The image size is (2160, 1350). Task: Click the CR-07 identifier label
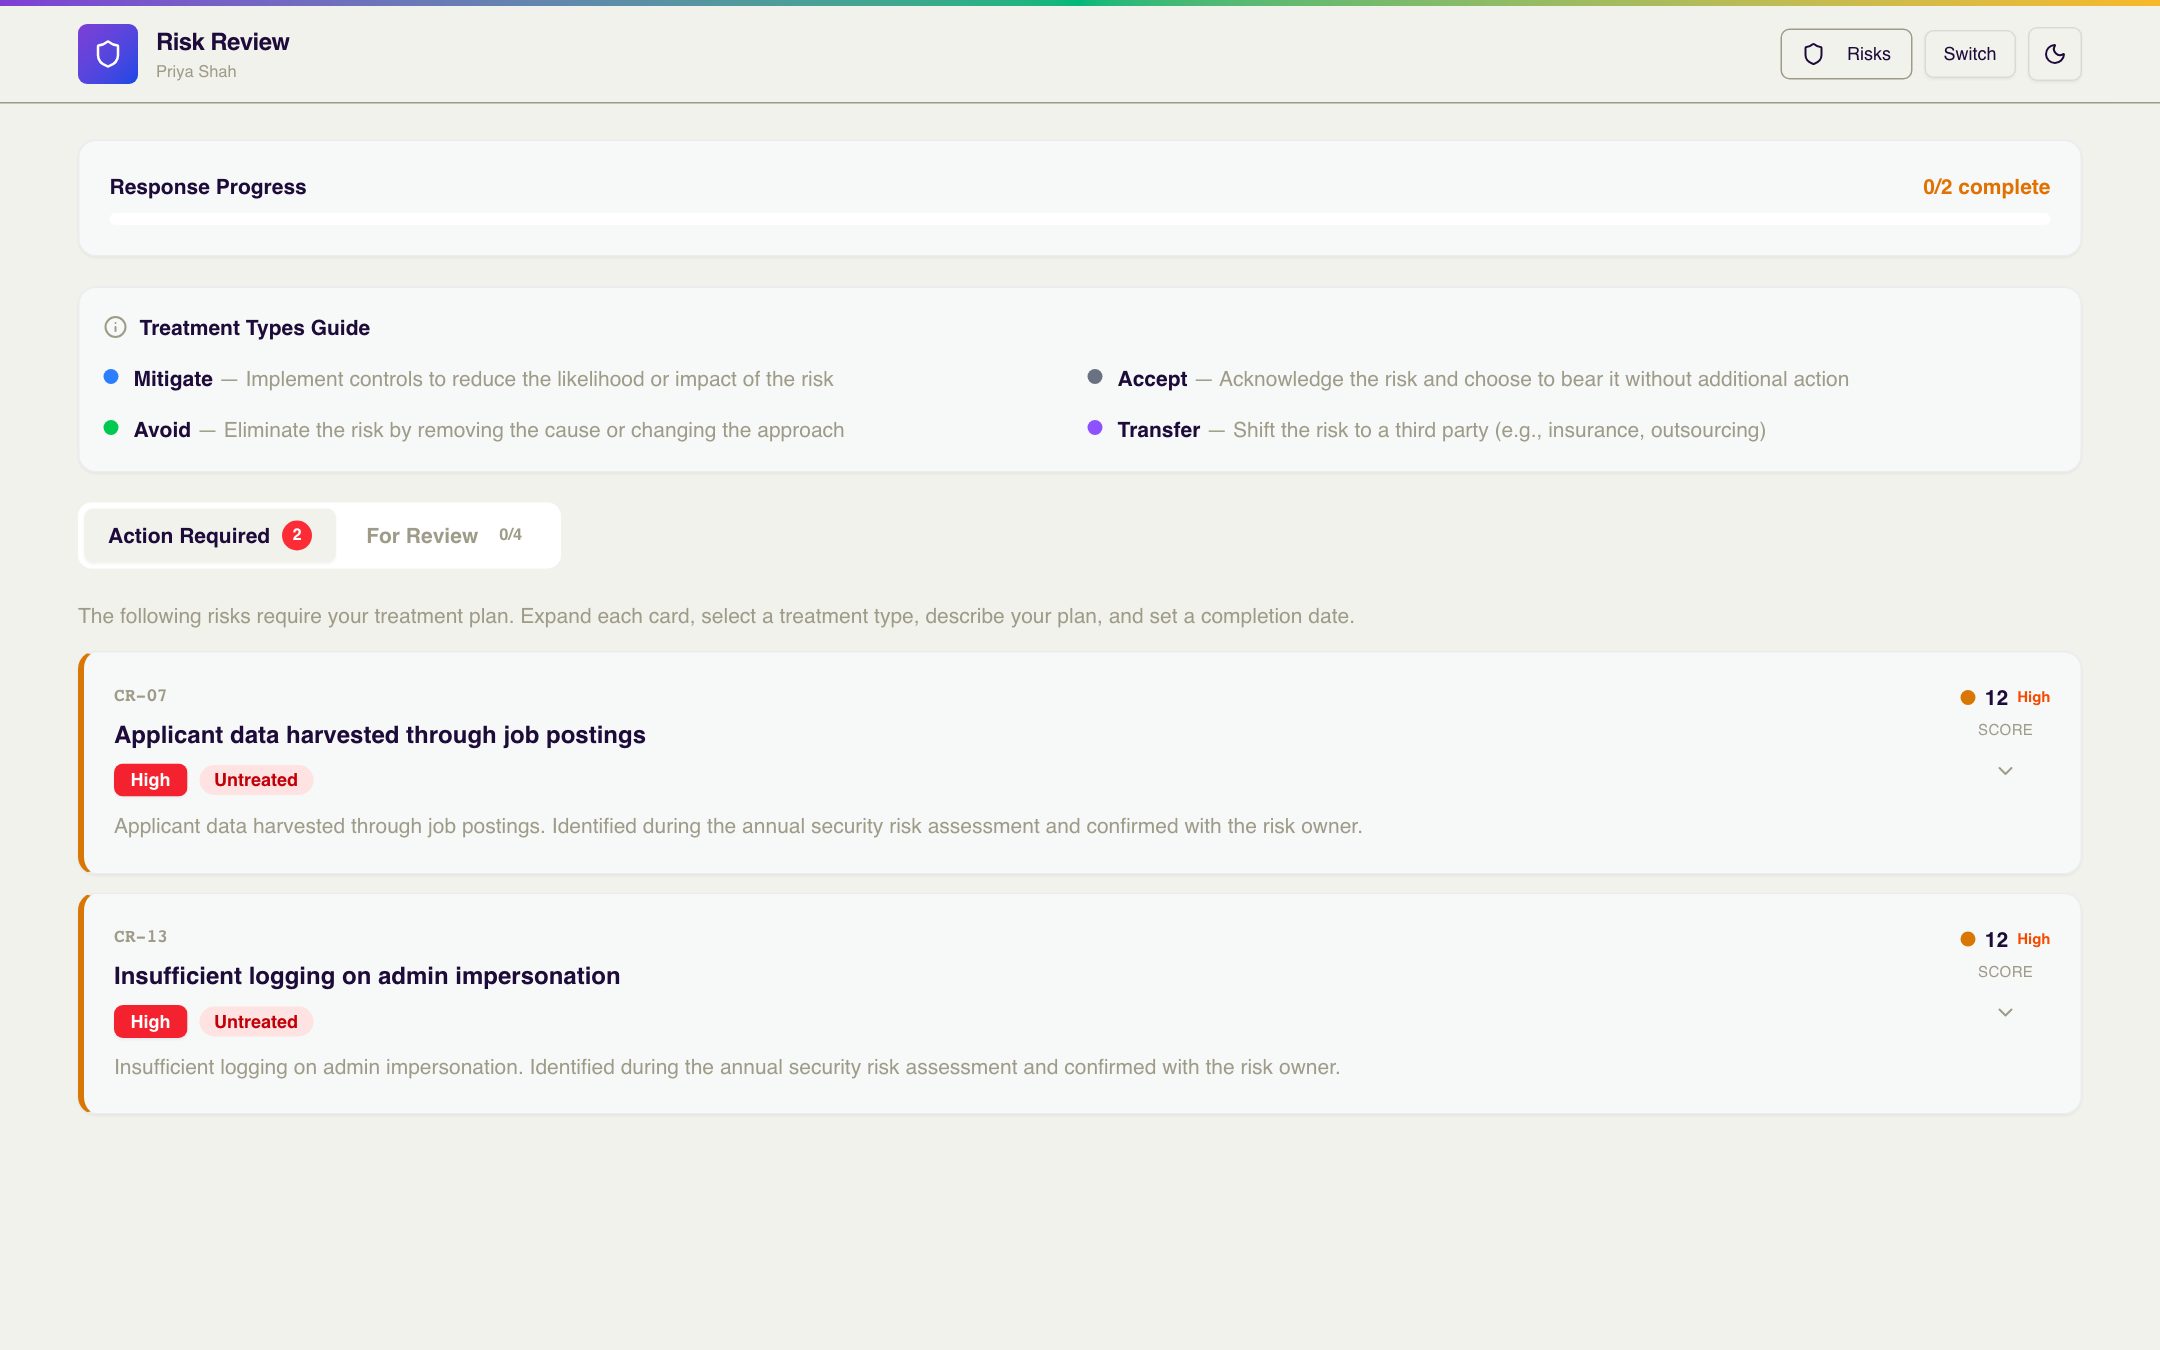pos(141,696)
